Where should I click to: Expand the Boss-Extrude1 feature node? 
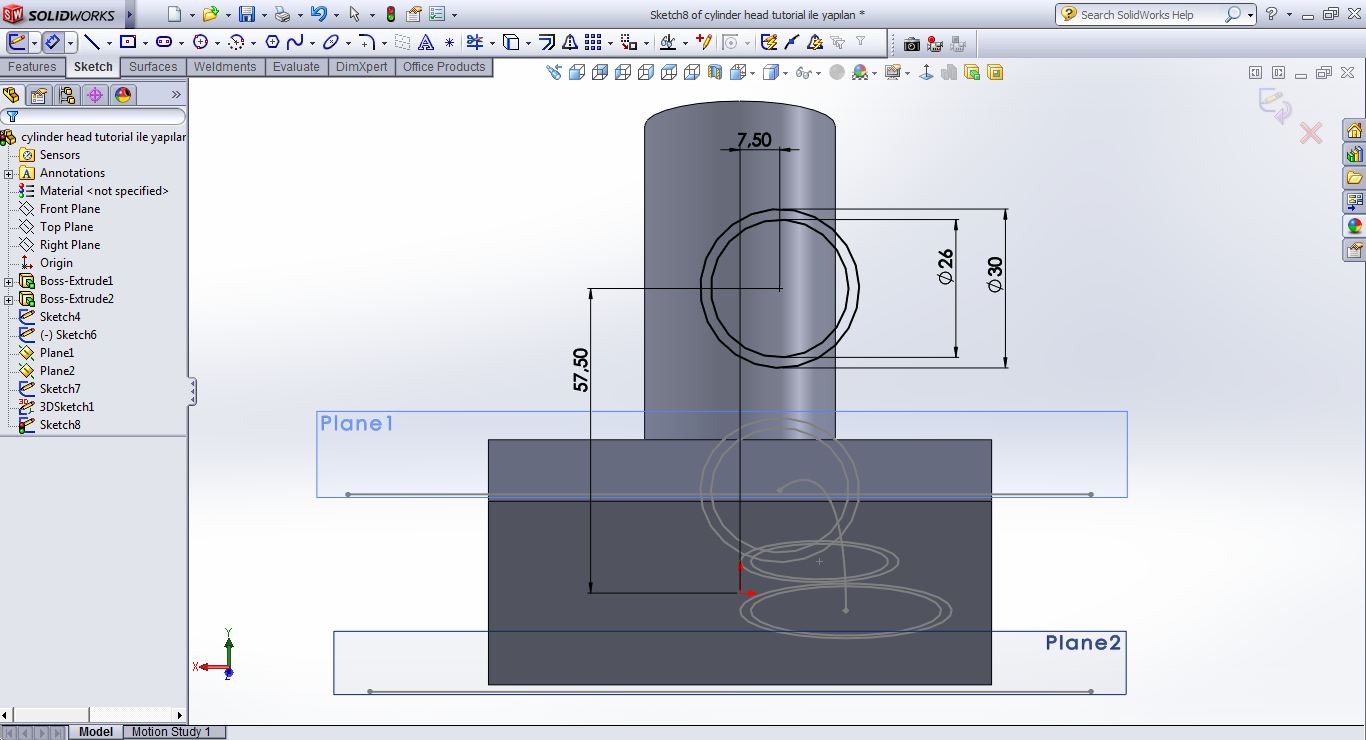coord(9,281)
